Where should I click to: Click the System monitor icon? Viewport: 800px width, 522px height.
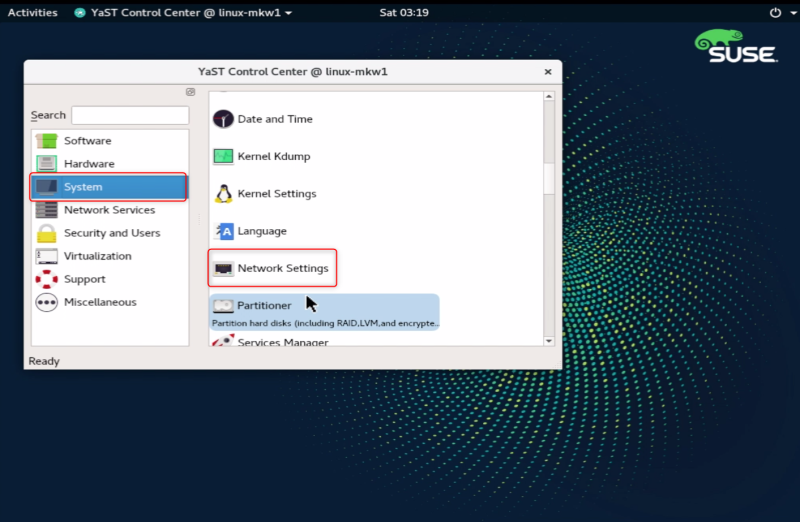(x=46, y=187)
